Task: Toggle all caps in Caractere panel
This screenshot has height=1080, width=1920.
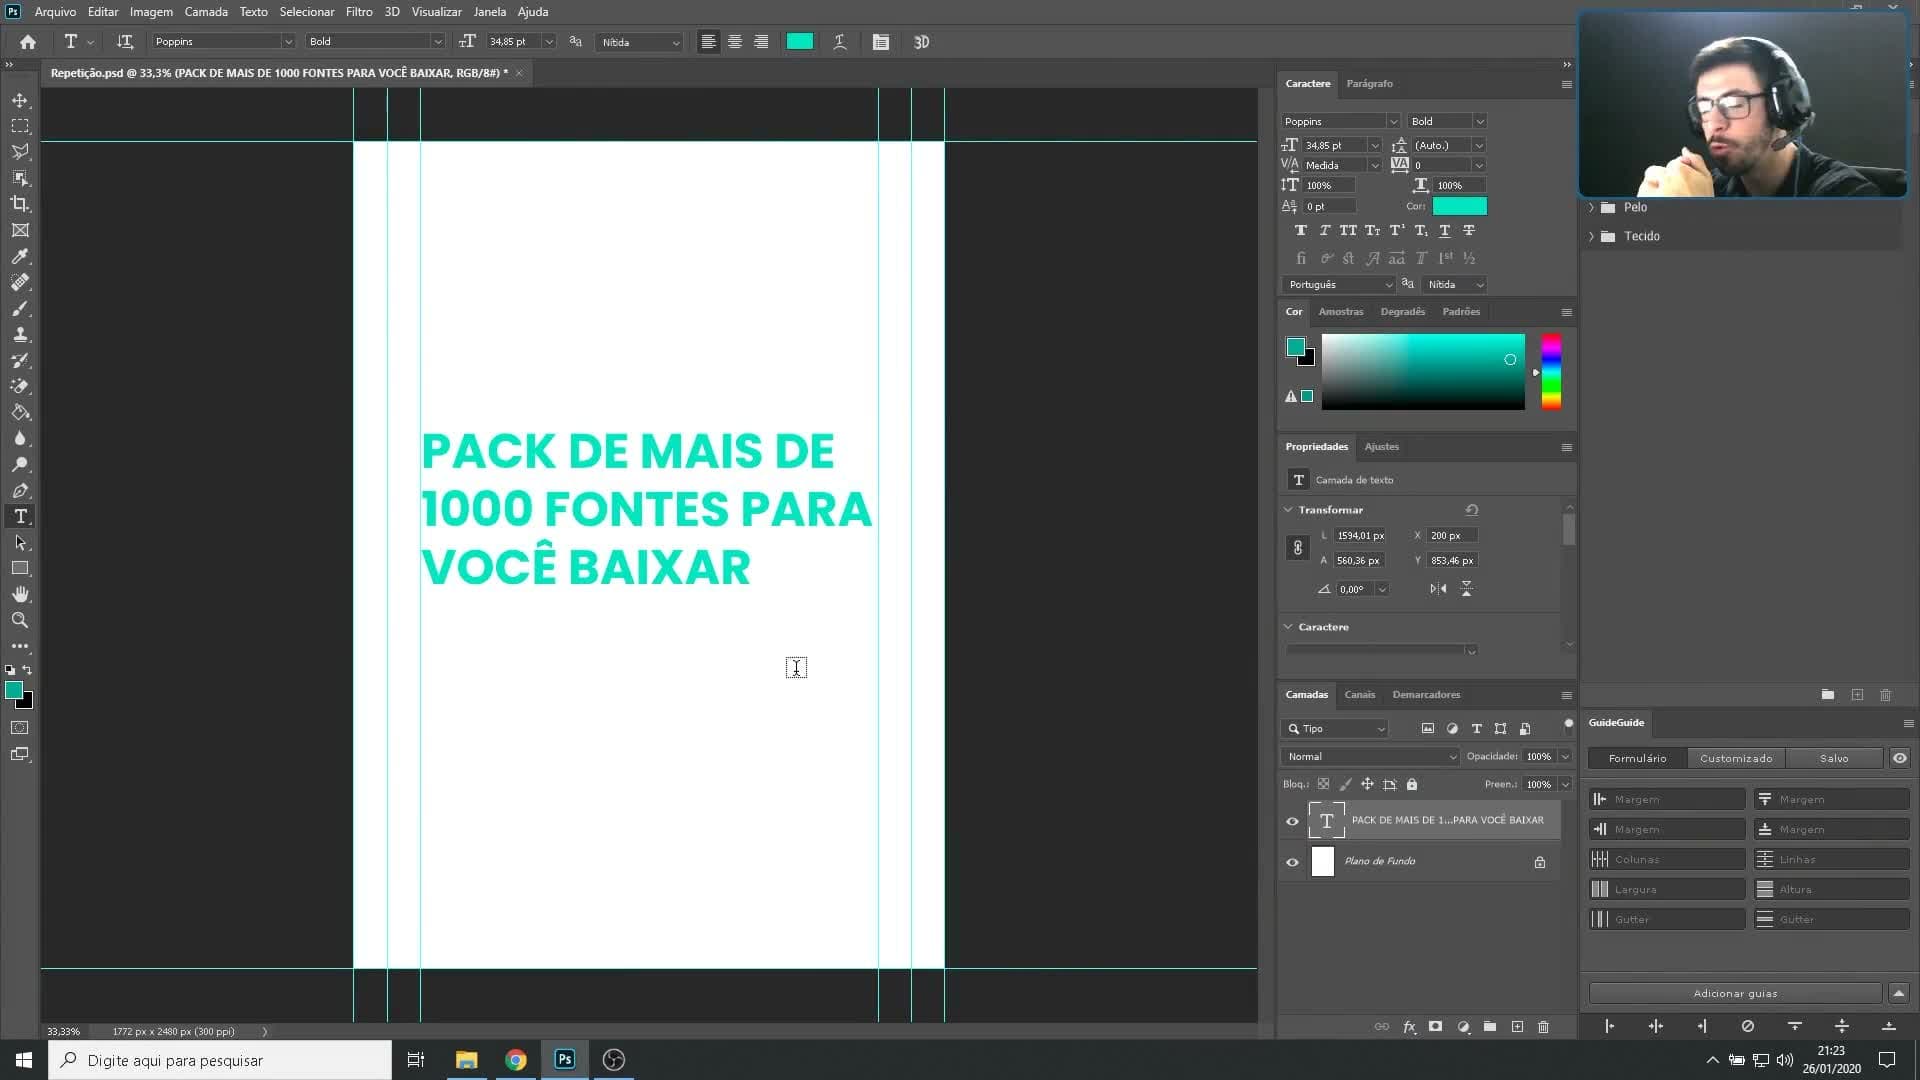Action: 1349,231
